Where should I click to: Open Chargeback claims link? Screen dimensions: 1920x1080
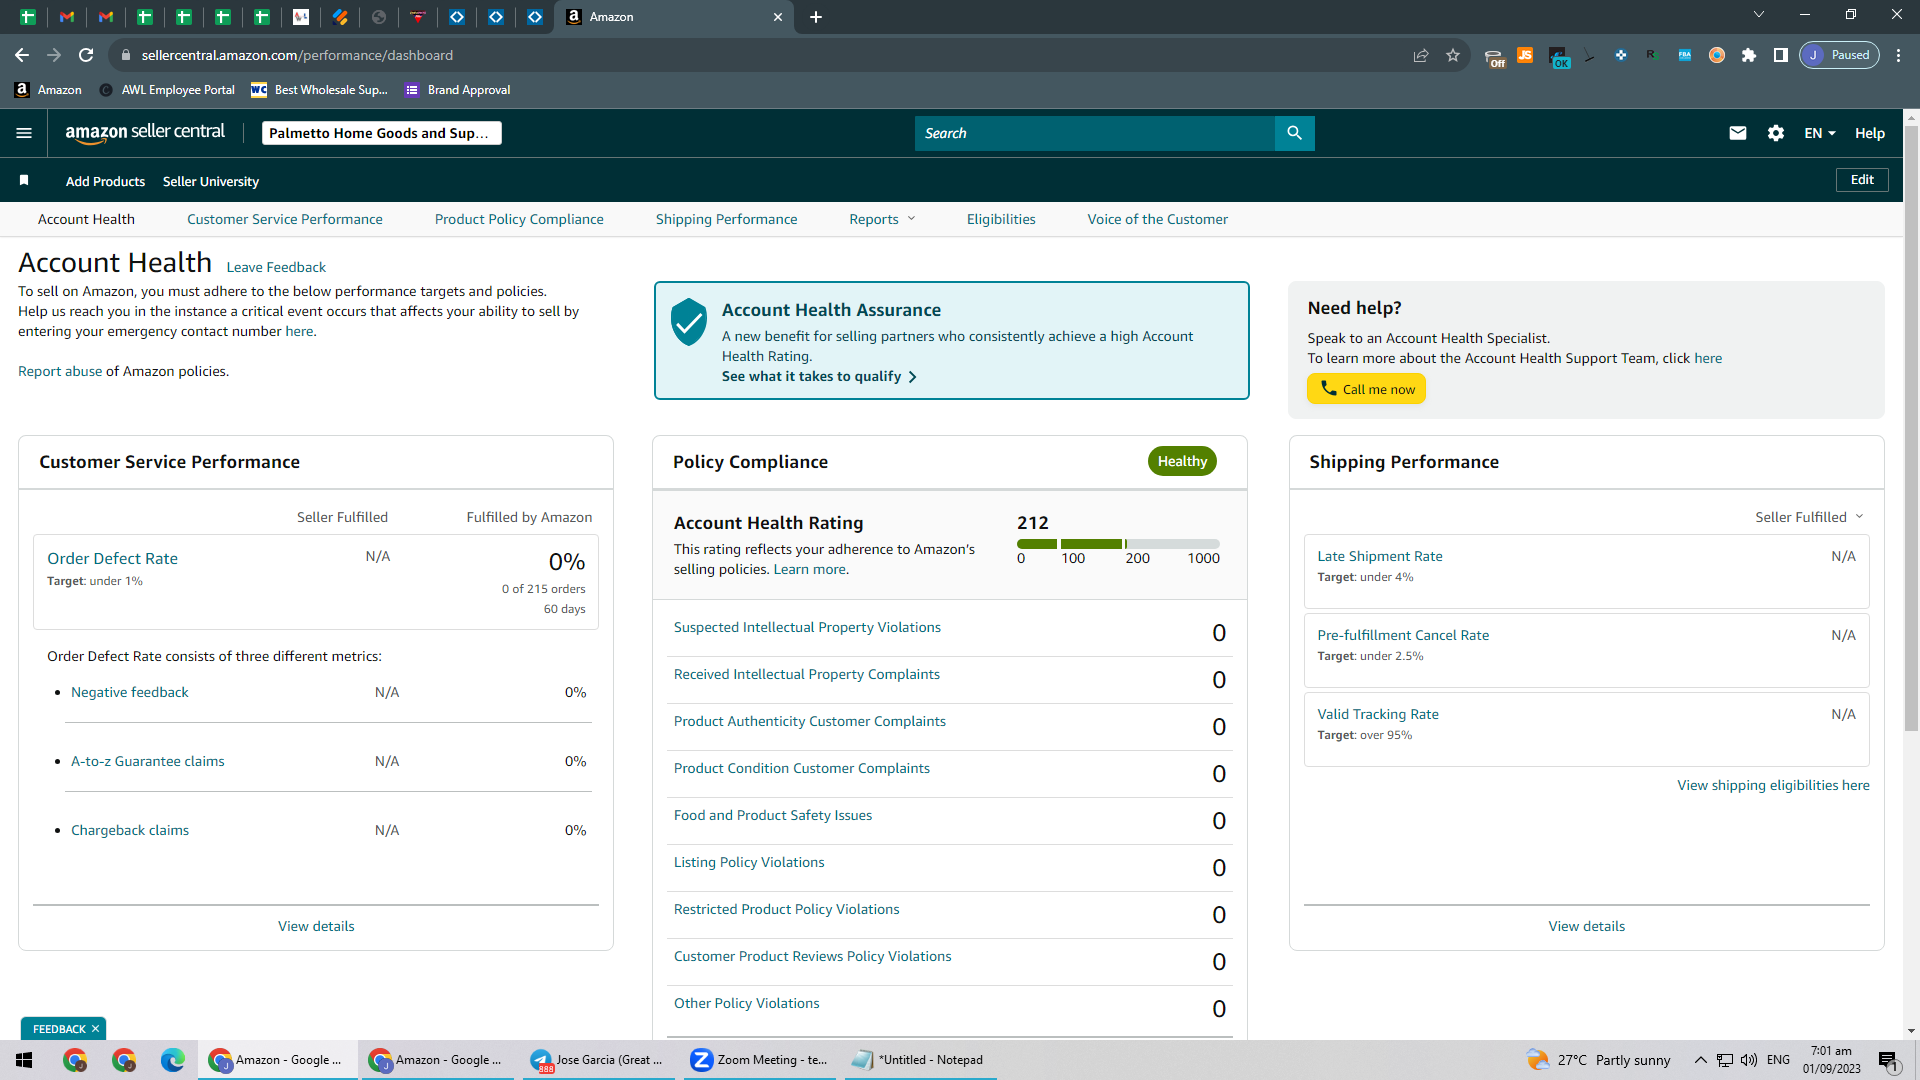130,830
